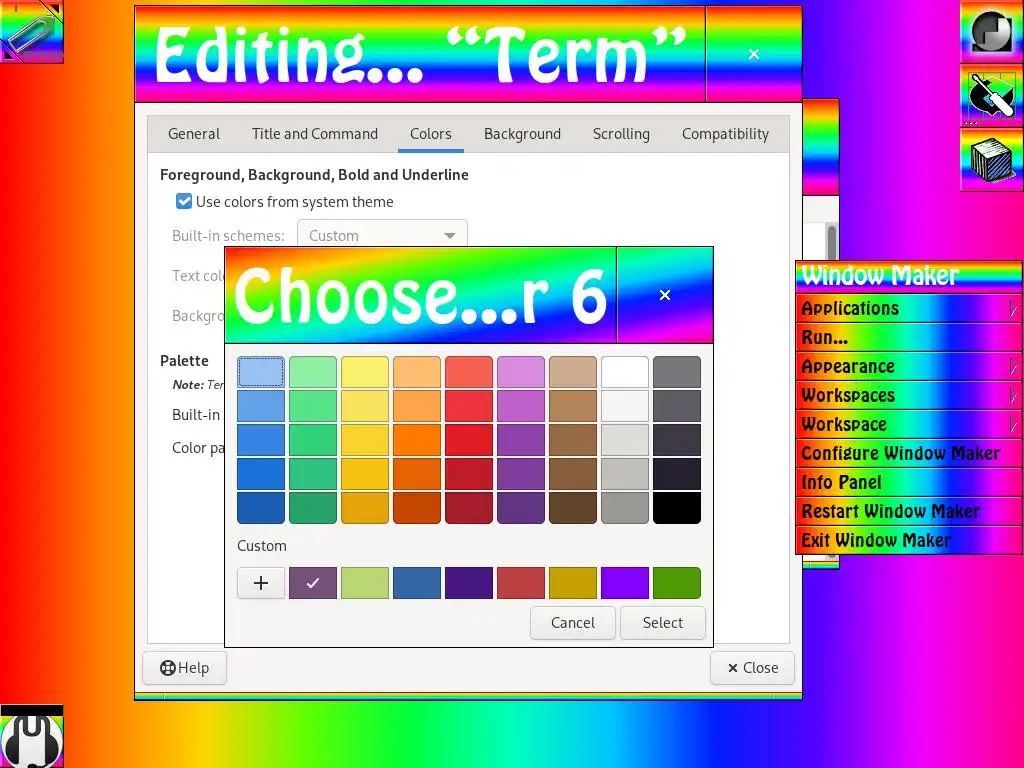The width and height of the screenshot is (1024, 768).
Task: Click the Cancel button in the color chooser
Action: 573,622
